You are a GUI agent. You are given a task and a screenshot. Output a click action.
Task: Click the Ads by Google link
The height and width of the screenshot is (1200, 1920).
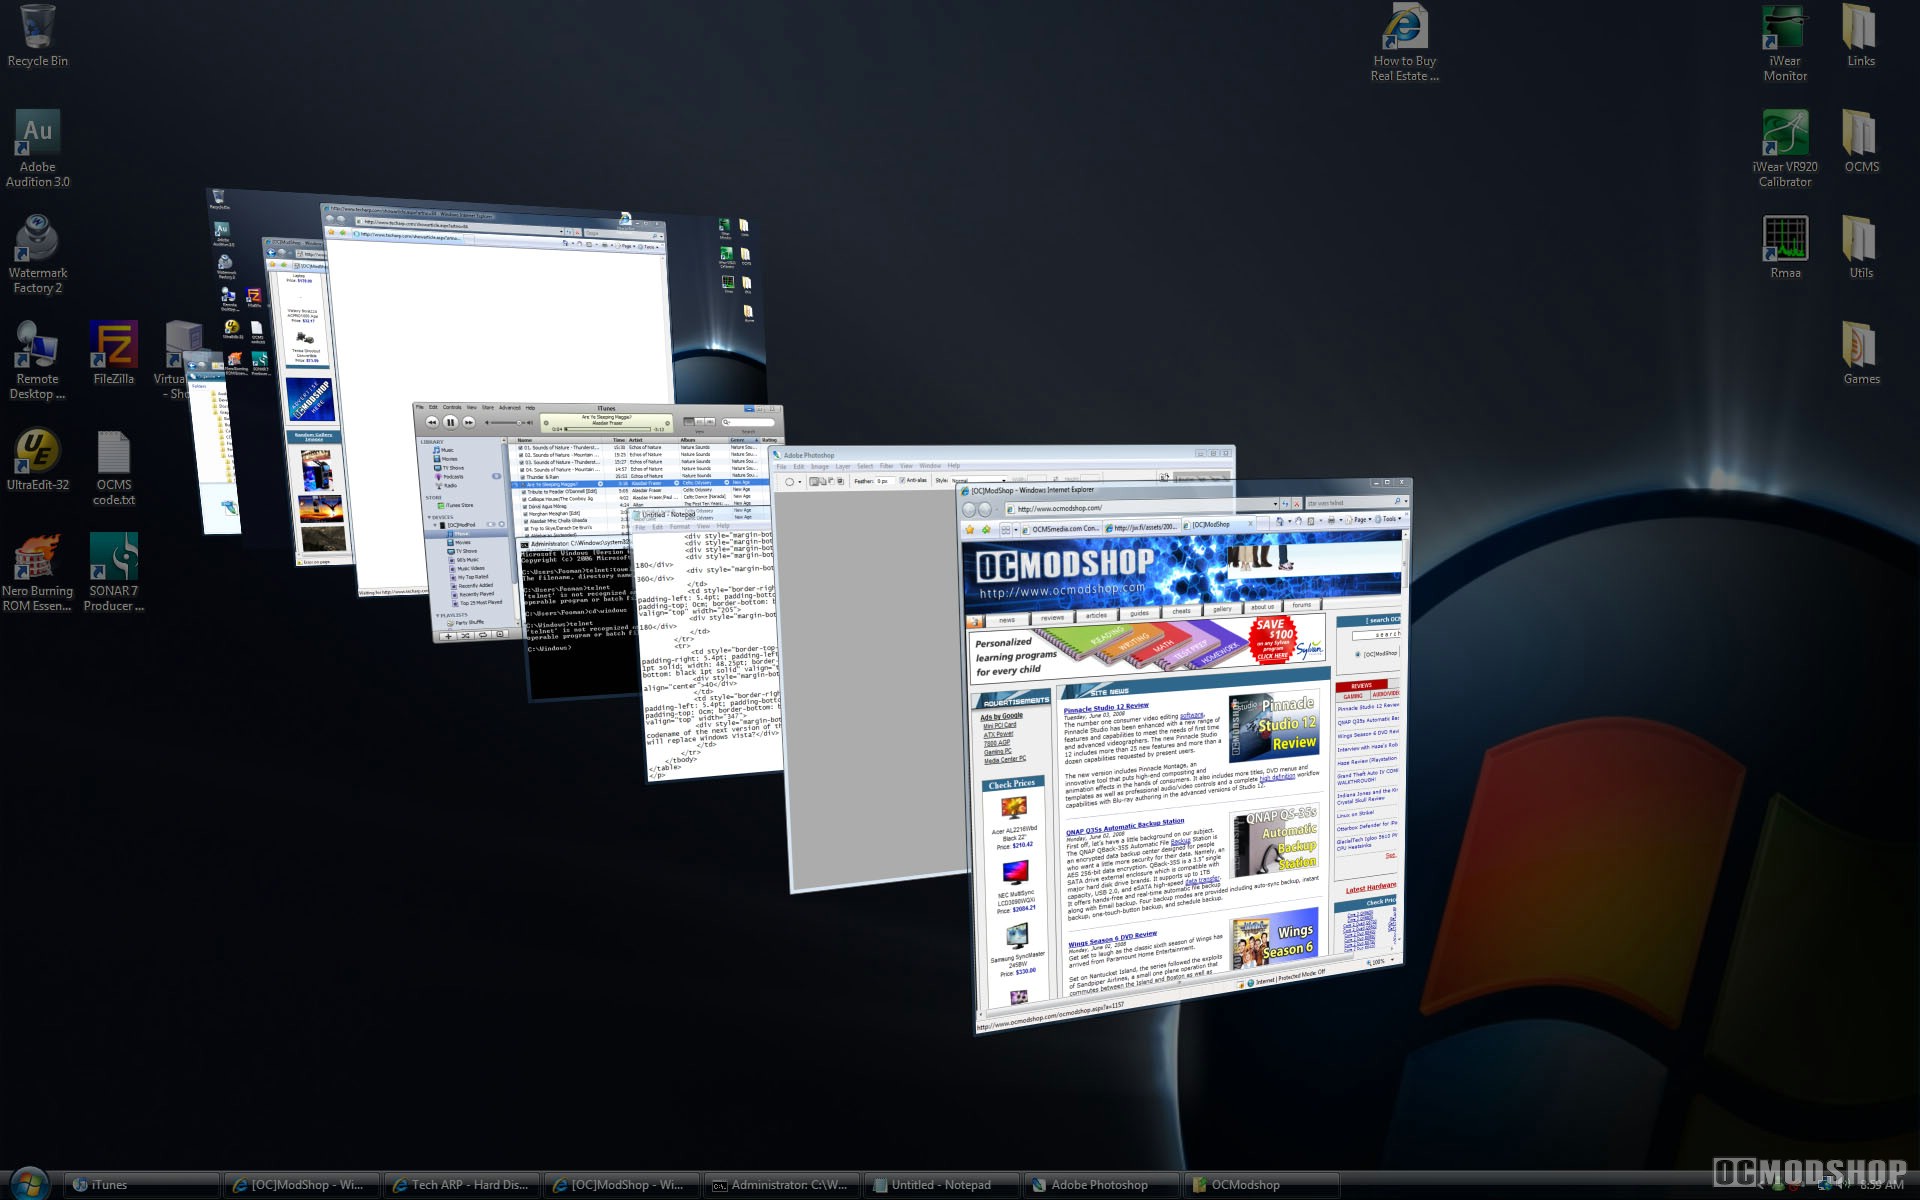(x=1002, y=716)
